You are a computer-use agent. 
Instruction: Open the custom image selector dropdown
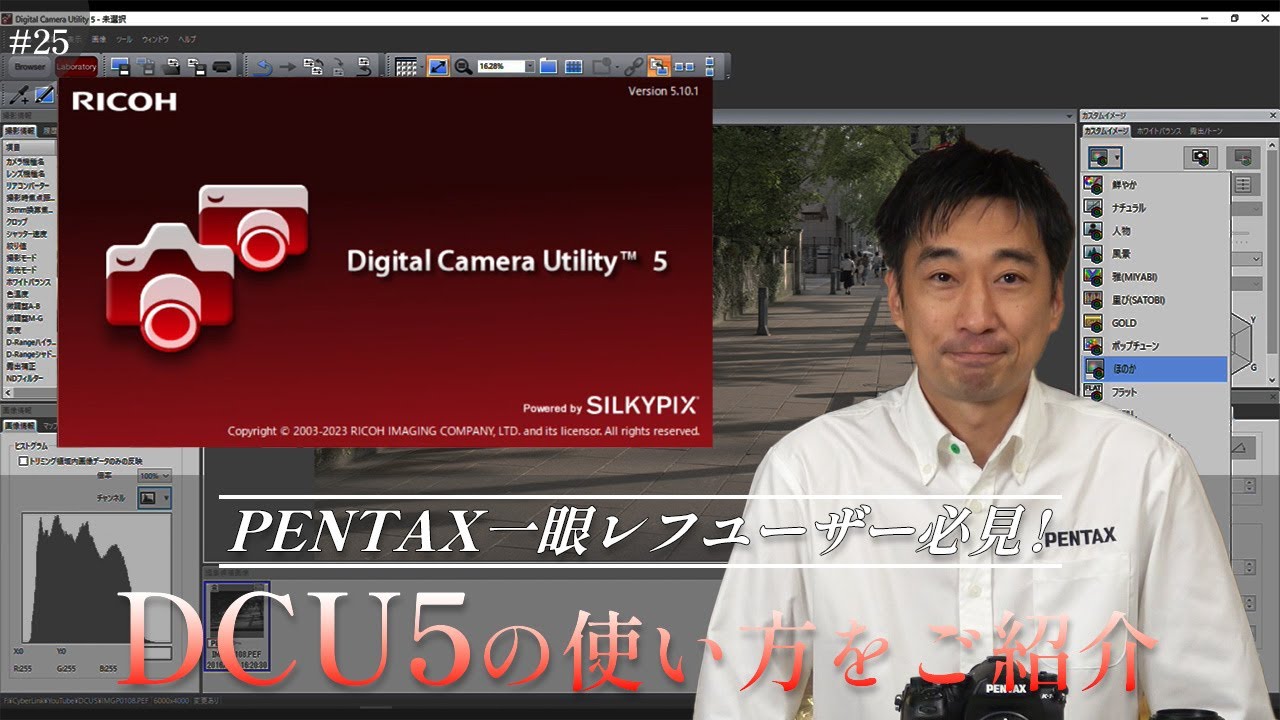(x=1104, y=158)
